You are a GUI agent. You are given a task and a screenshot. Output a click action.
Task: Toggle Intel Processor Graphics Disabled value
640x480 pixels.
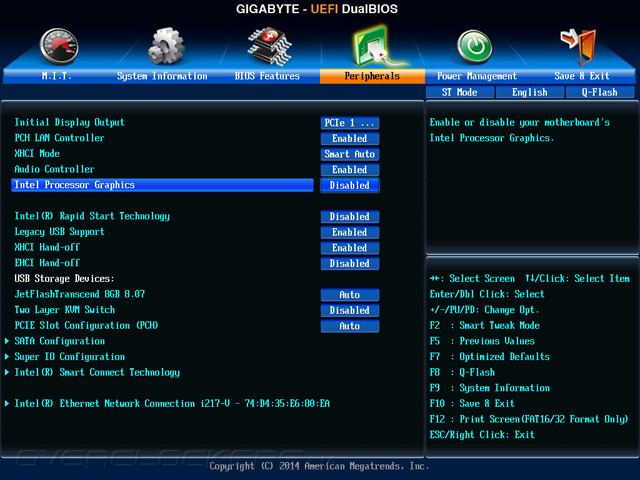pyautogui.click(x=350, y=185)
